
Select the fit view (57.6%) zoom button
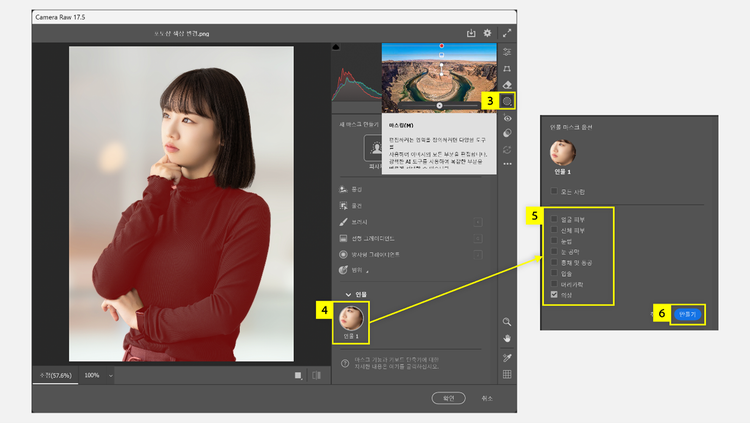tap(55, 376)
